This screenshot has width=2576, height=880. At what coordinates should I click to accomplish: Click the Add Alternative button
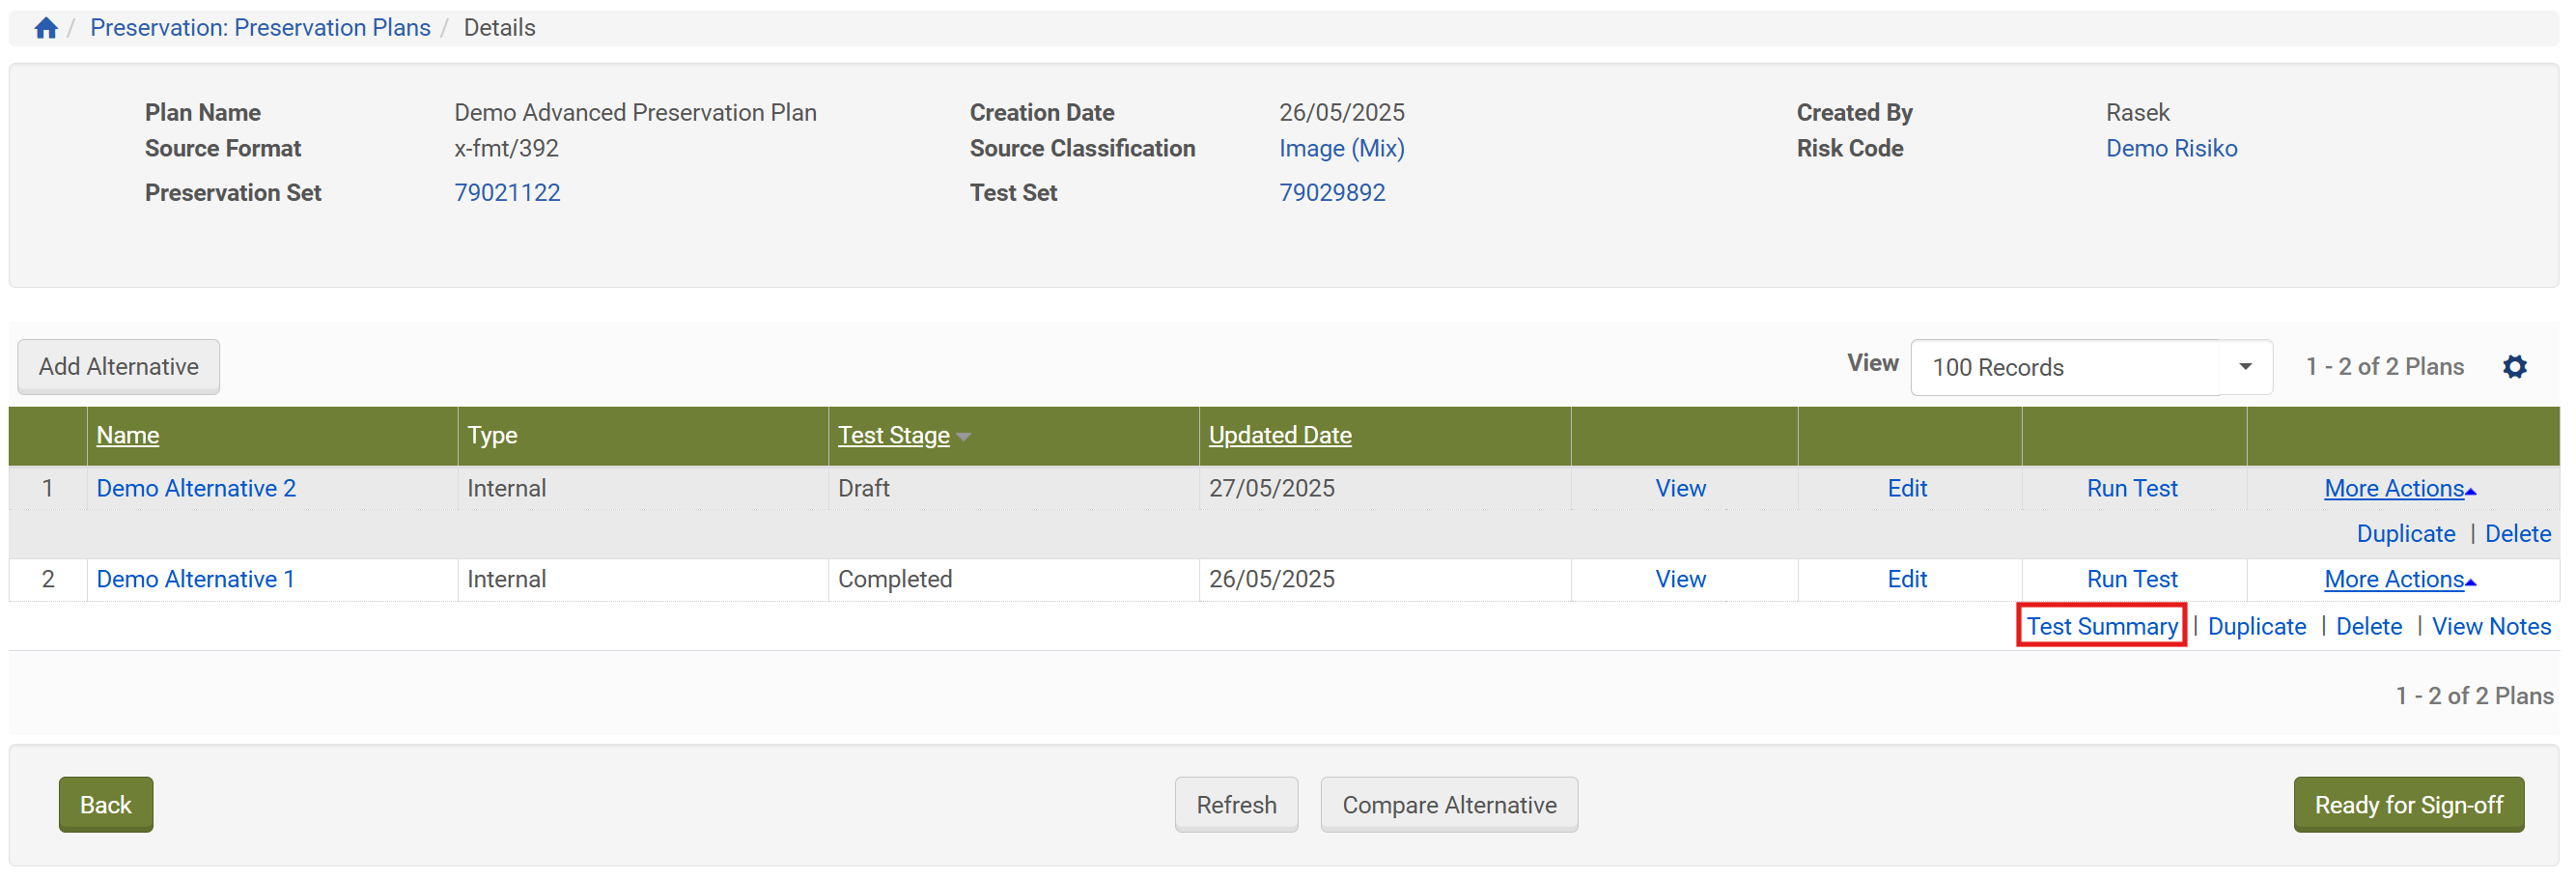click(x=118, y=367)
